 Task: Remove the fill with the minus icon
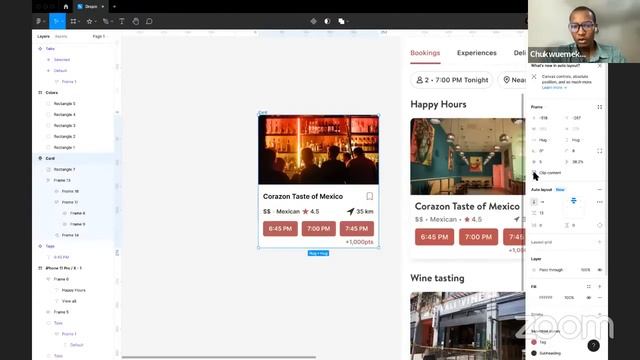[600, 298]
